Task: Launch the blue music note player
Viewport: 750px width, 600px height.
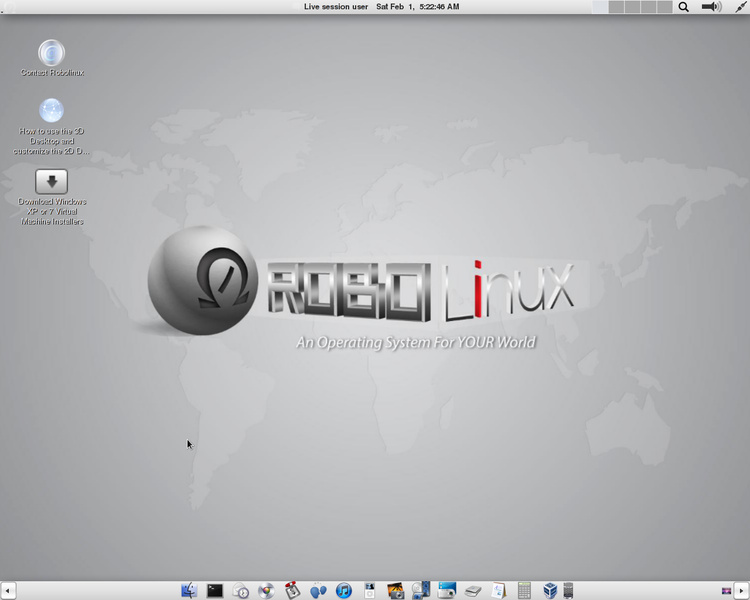Action: [344, 591]
